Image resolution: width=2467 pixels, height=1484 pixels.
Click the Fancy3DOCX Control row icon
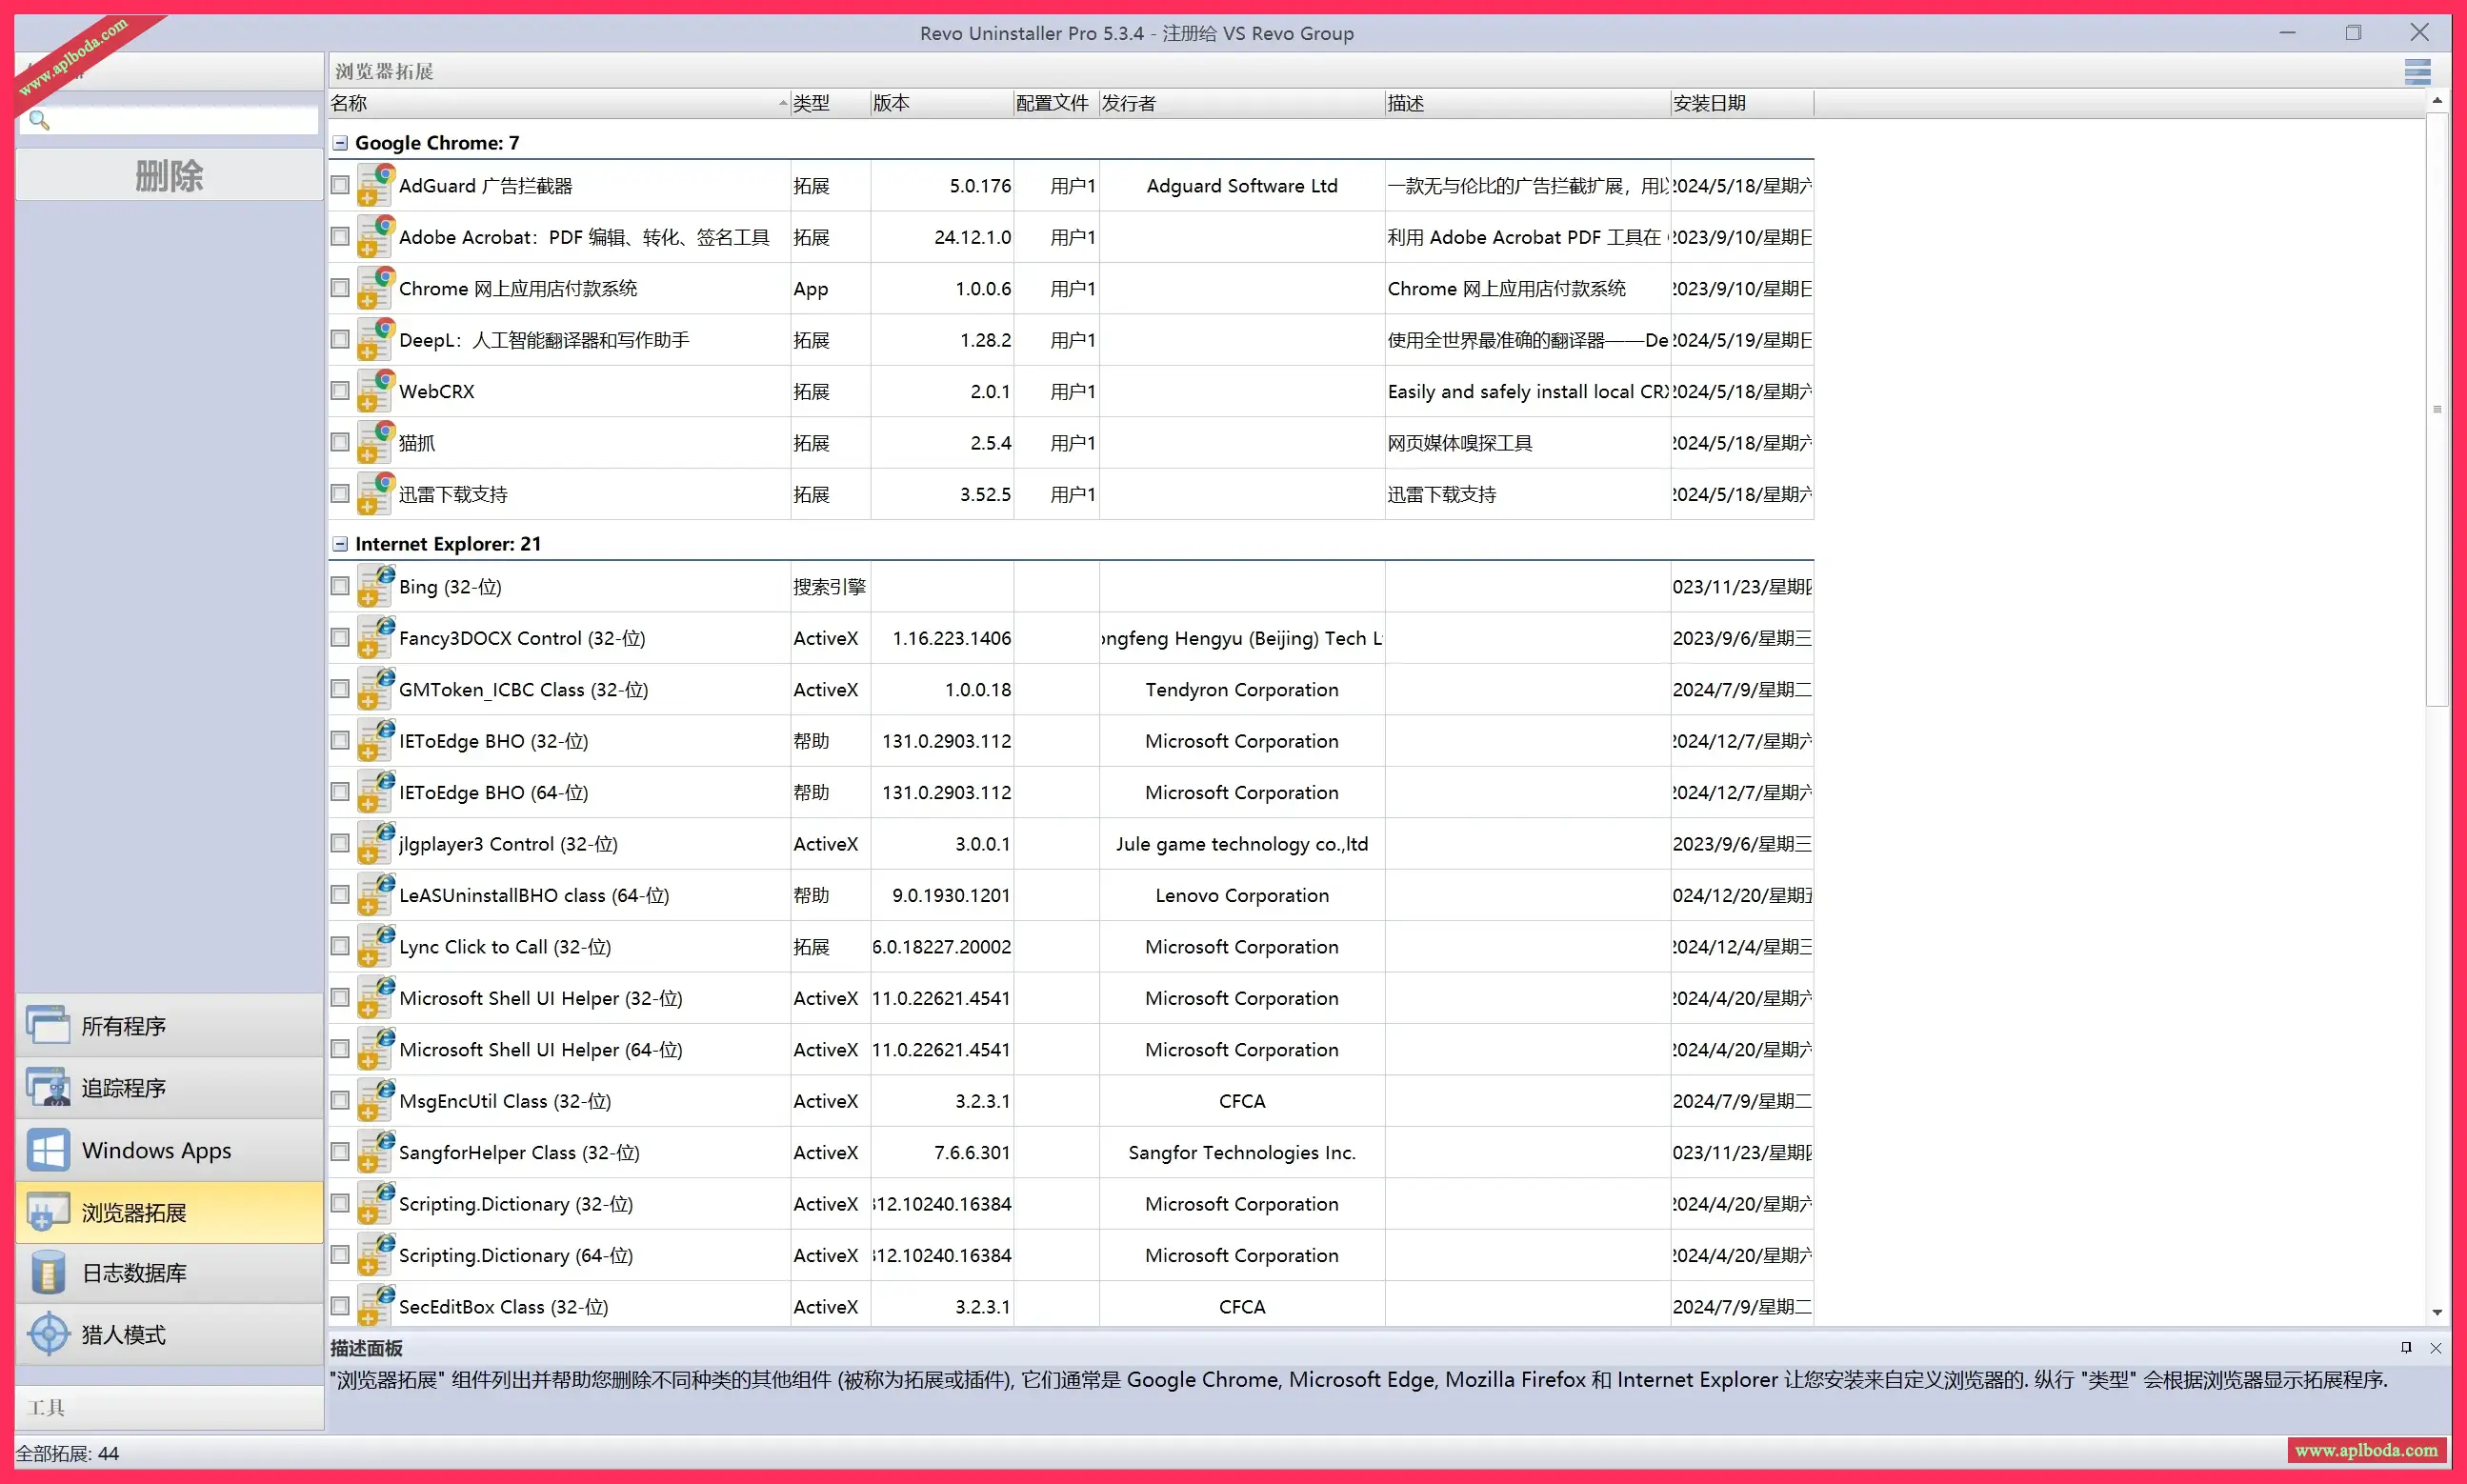[x=376, y=638]
